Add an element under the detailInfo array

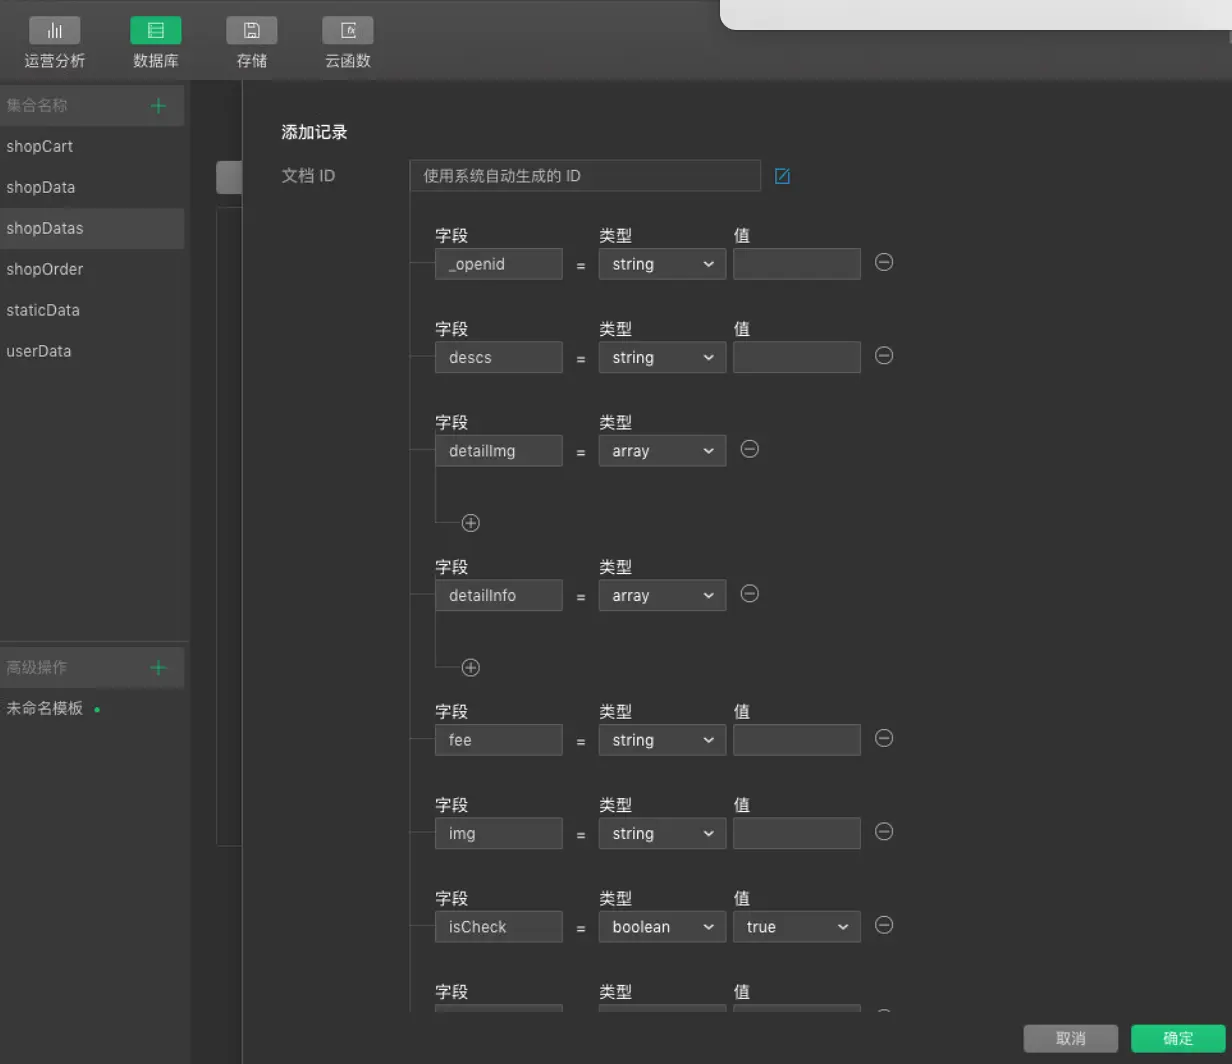click(x=471, y=667)
